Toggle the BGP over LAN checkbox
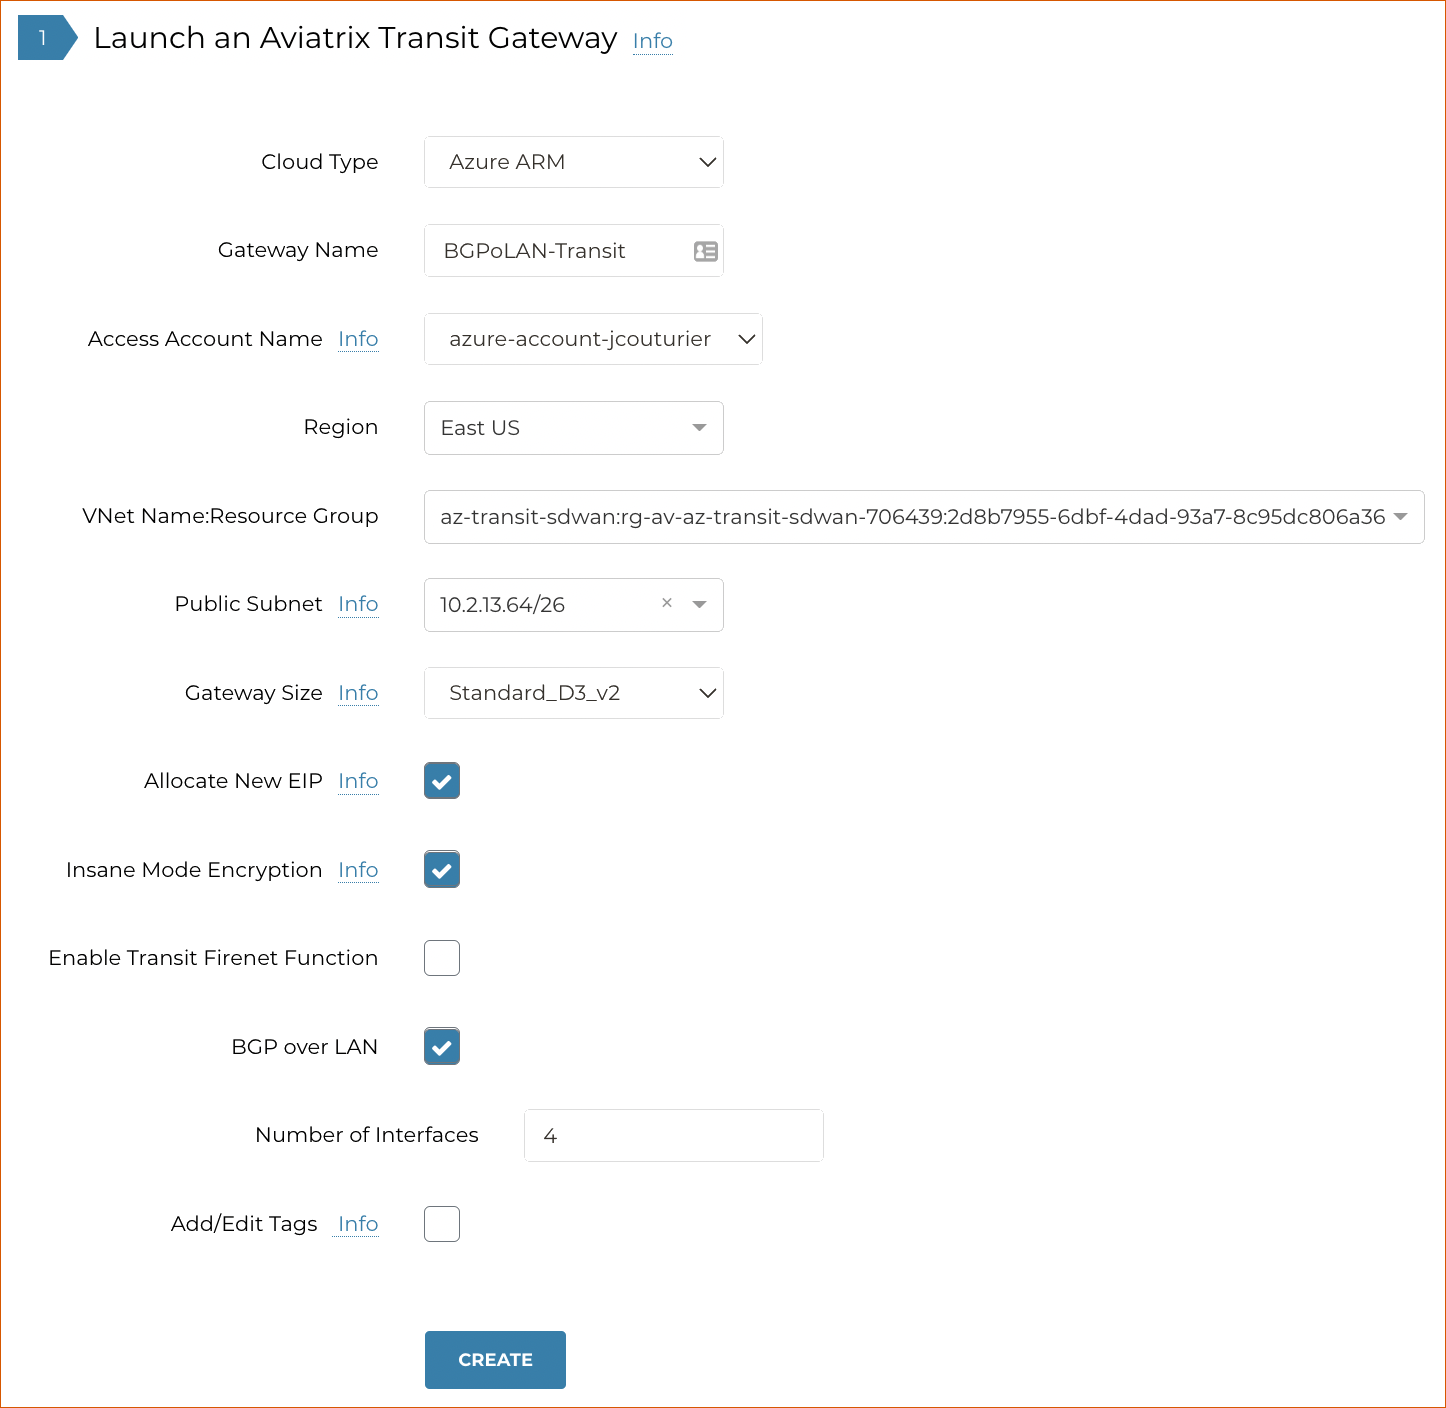 pyautogui.click(x=442, y=1047)
